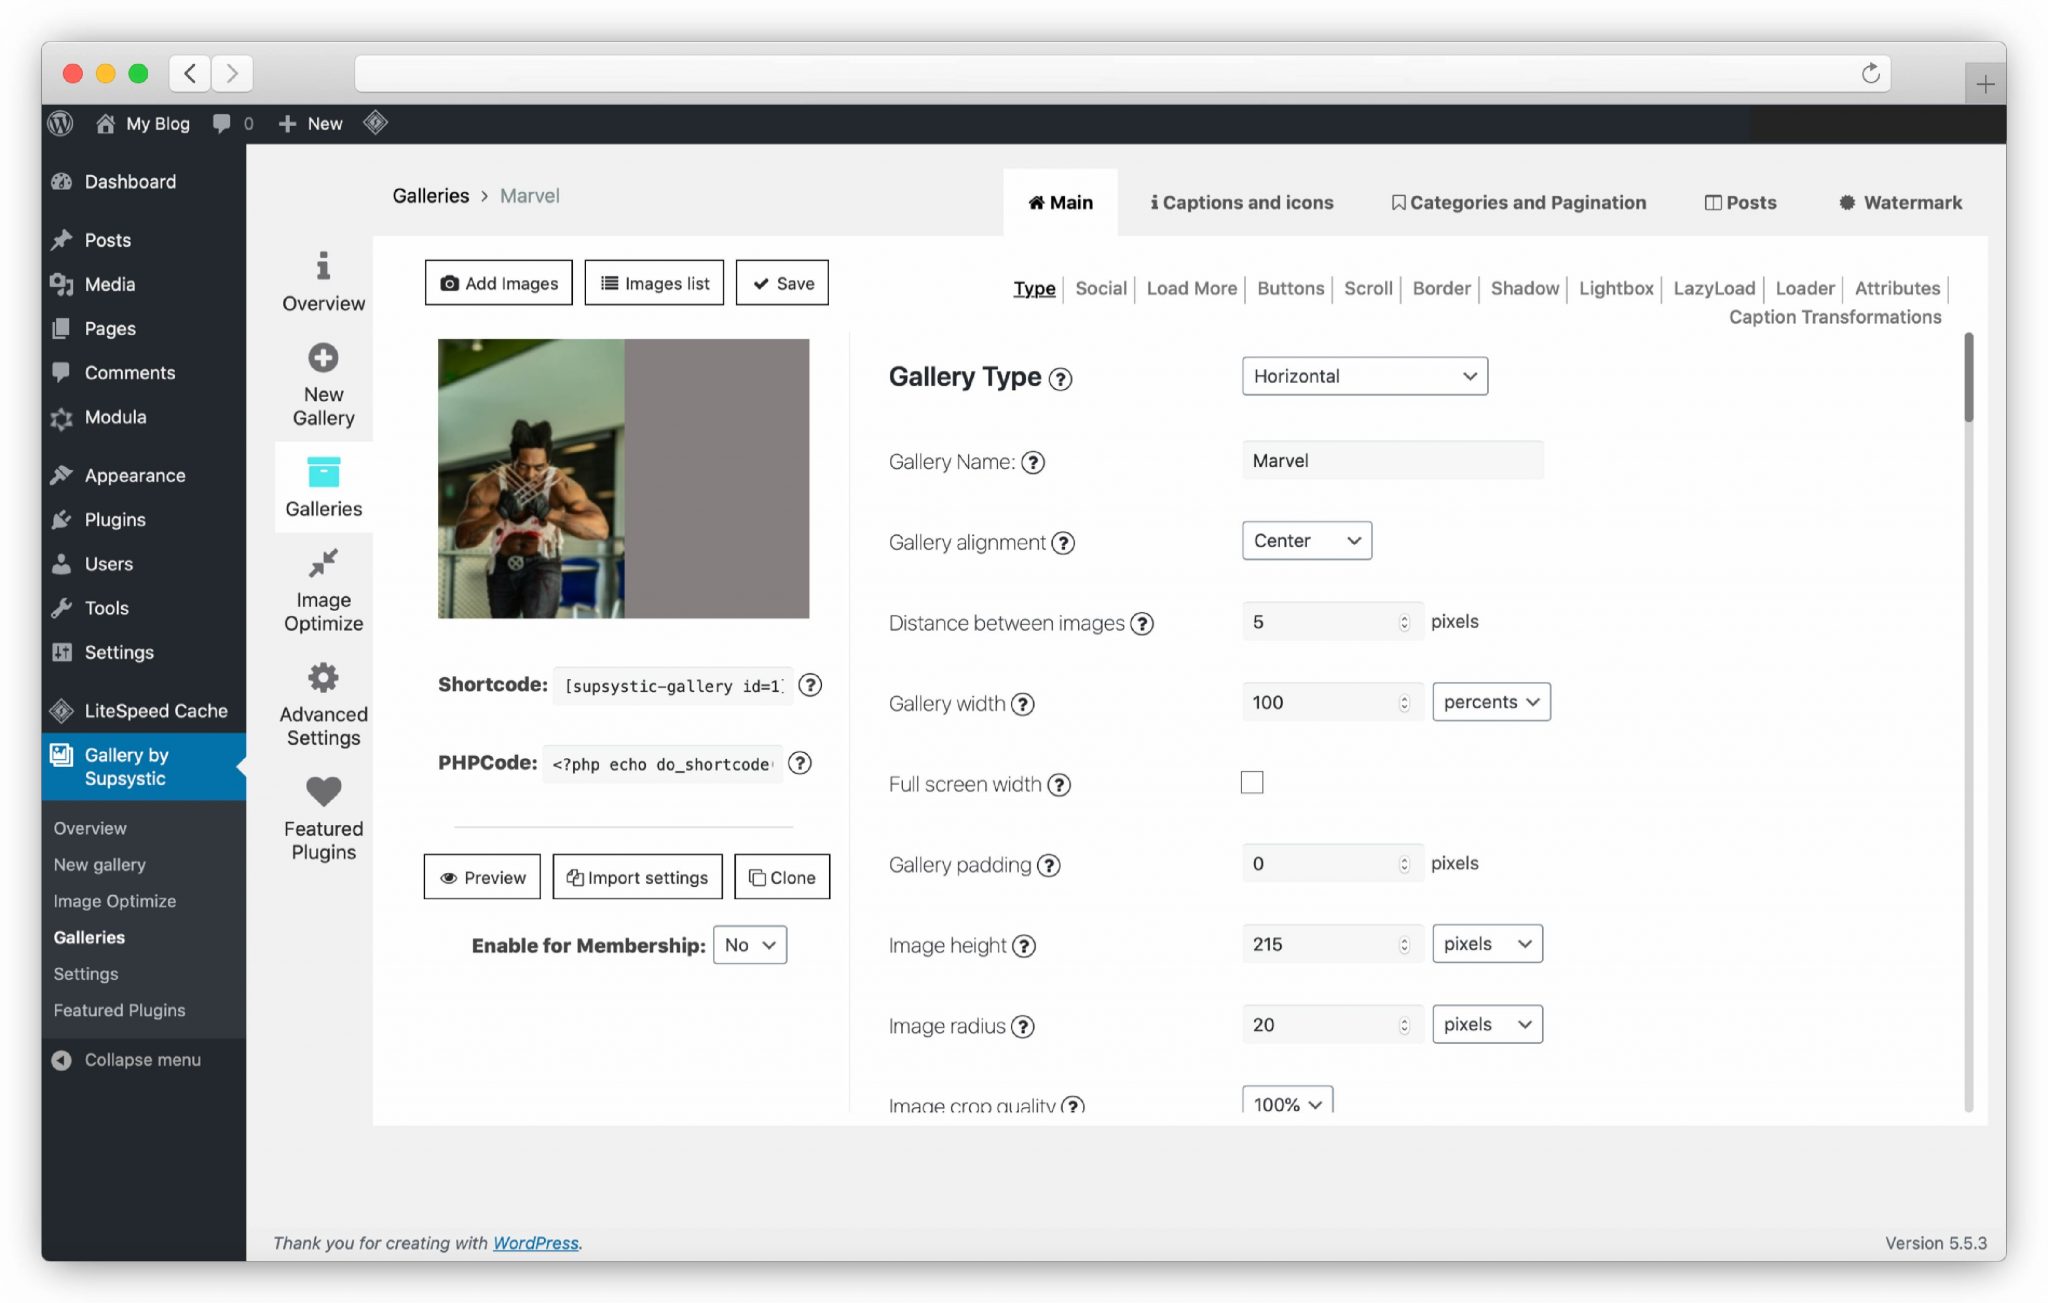Open the WordPress logo menu in the admin bar

(x=60, y=123)
